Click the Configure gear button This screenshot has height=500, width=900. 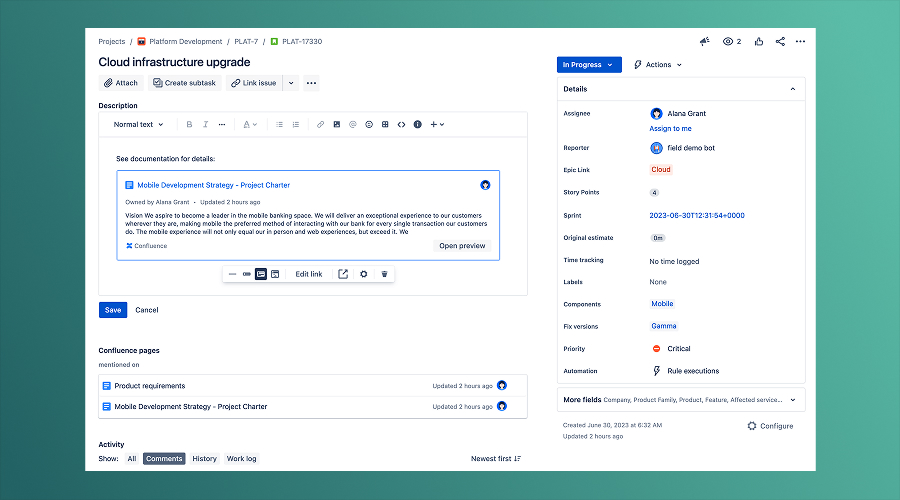click(770, 426)
